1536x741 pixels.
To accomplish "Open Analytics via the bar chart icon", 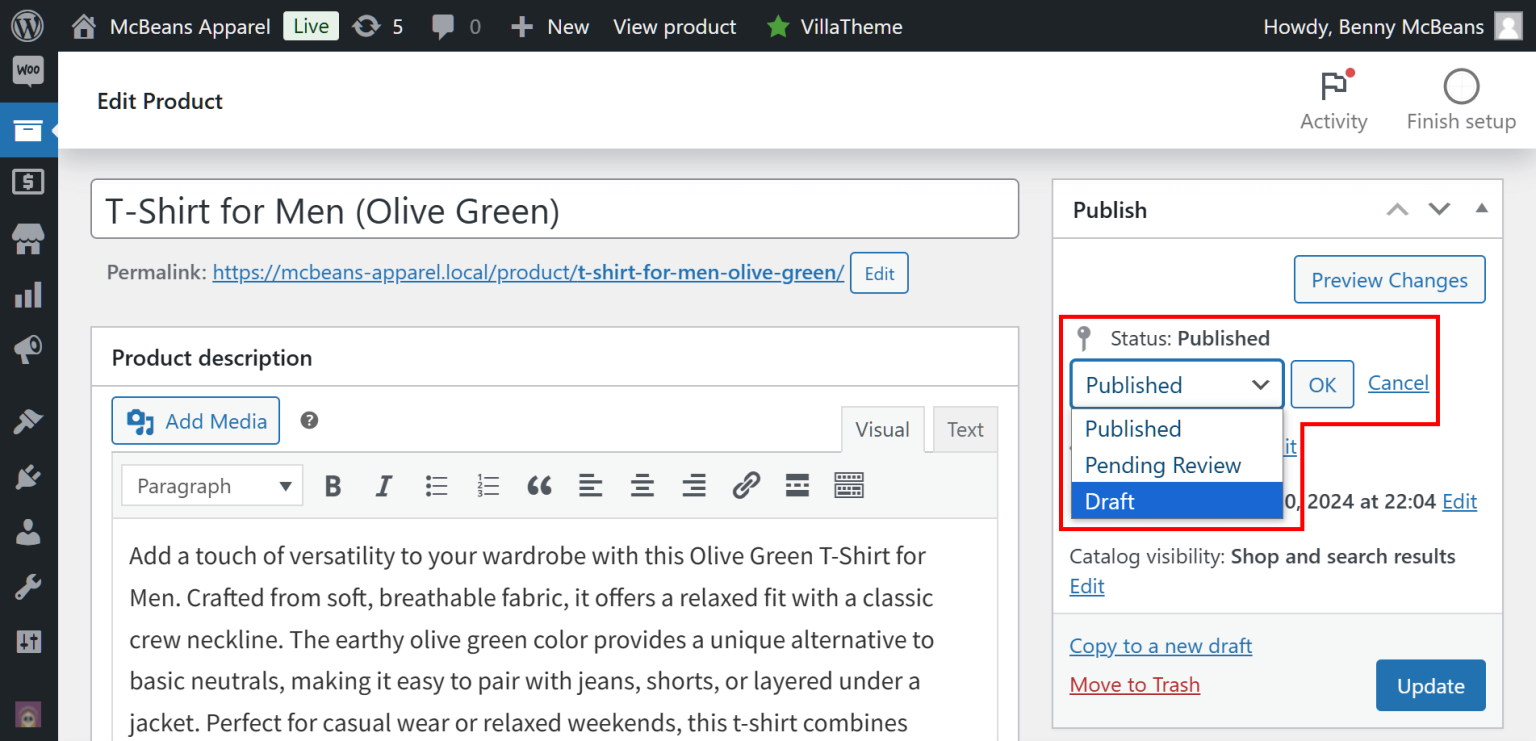I will pyautogui.click(x=27, y=295).
